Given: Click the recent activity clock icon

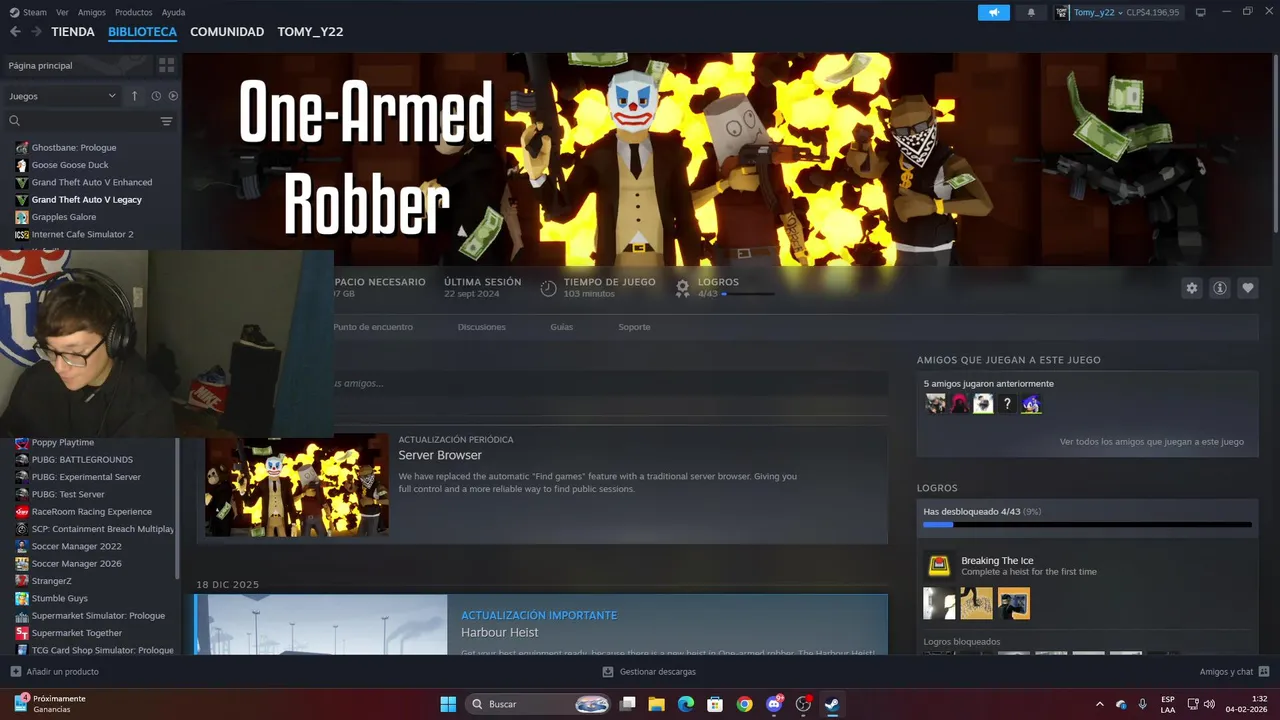Looking at the screenshot, I should click(156, 96).
